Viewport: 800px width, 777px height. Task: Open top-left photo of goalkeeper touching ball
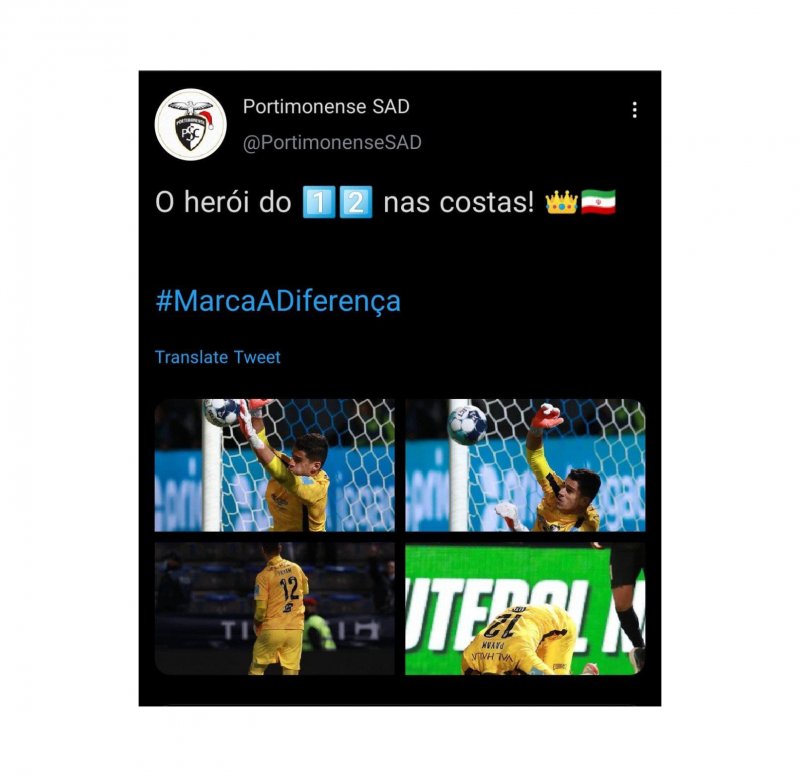coord(274,465)
